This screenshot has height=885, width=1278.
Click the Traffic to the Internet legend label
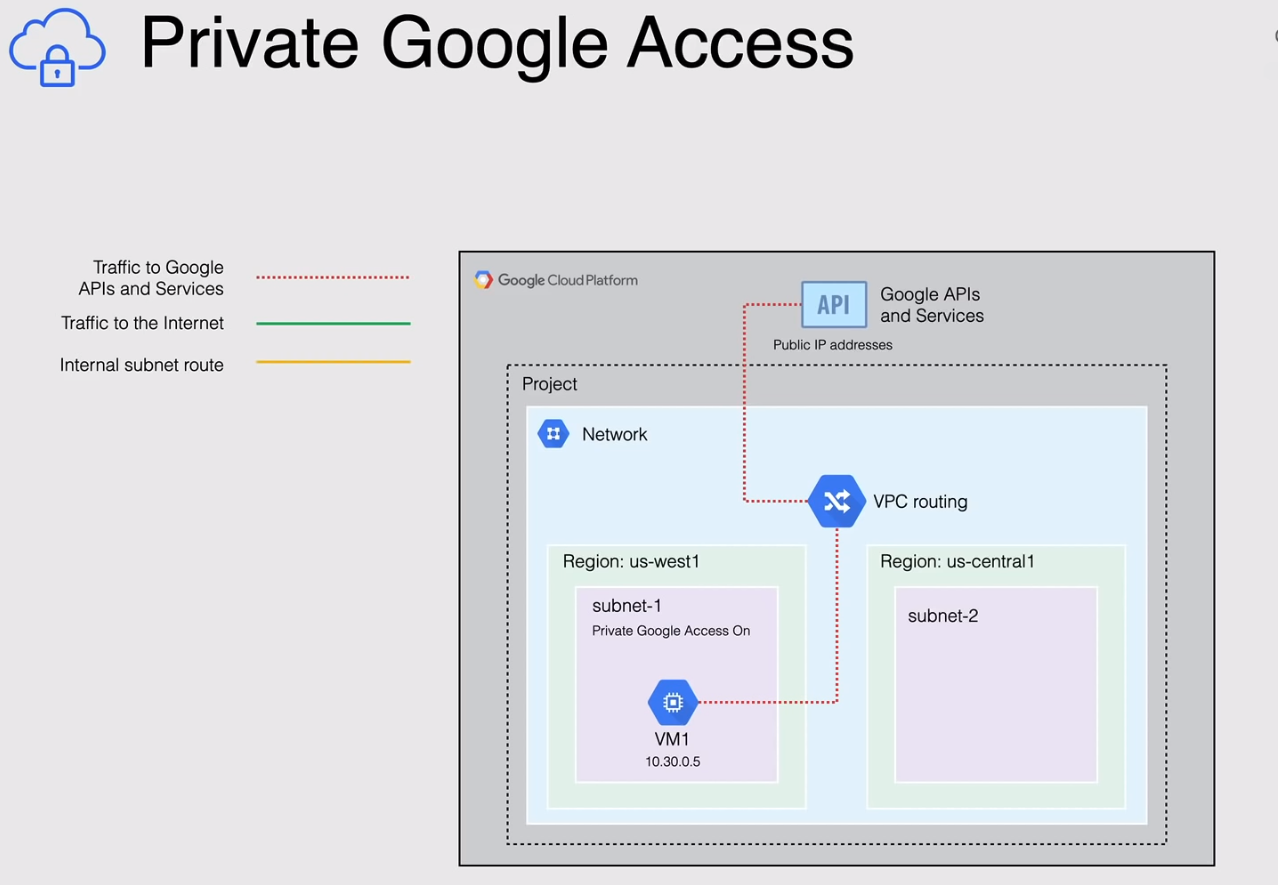coord(142,323)
